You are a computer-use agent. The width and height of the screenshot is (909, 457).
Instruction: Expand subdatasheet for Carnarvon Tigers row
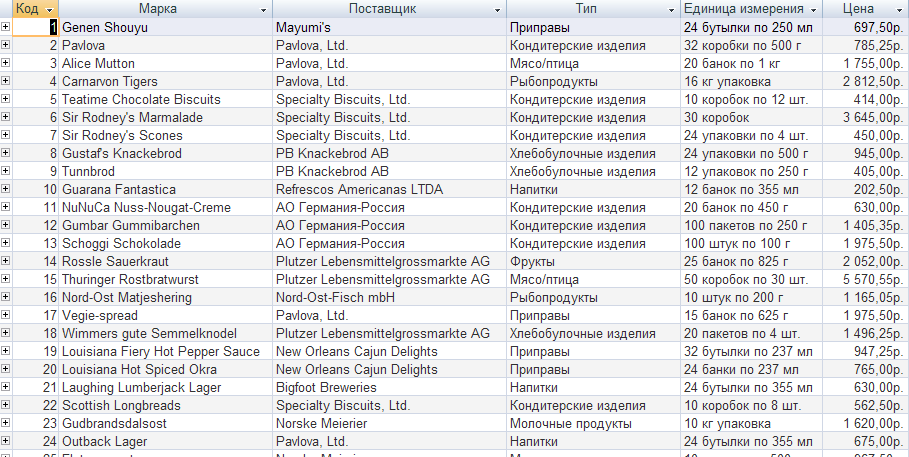[x=6, y=81]
